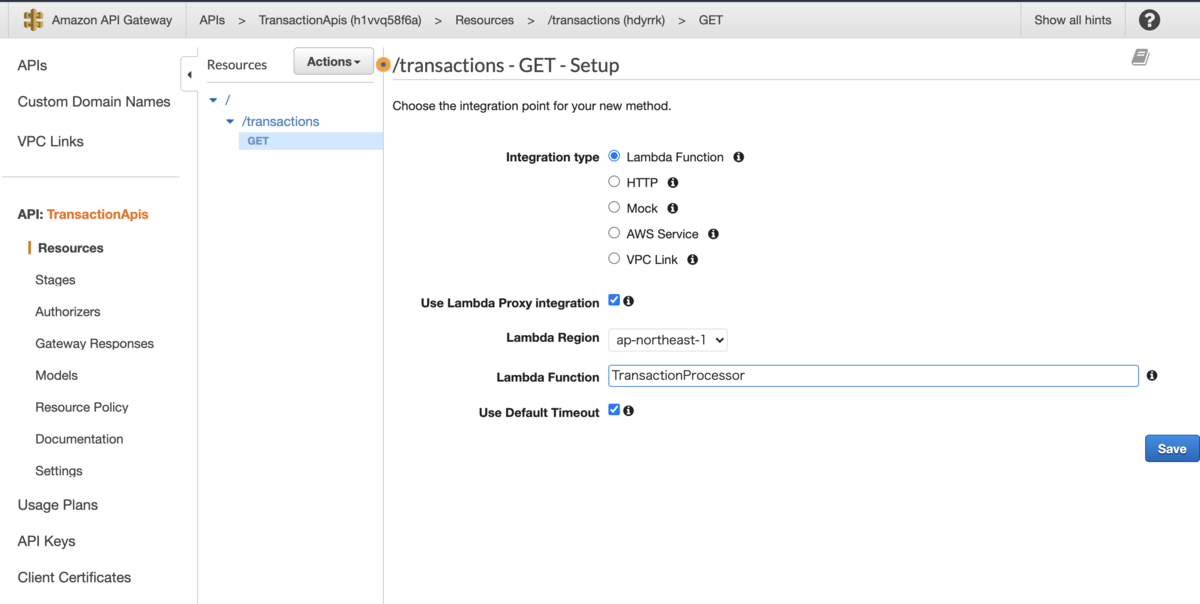Viewport: 1200px width, 604px height.
Task: Select the Mock integration type
Action: (x=614, y=208)
